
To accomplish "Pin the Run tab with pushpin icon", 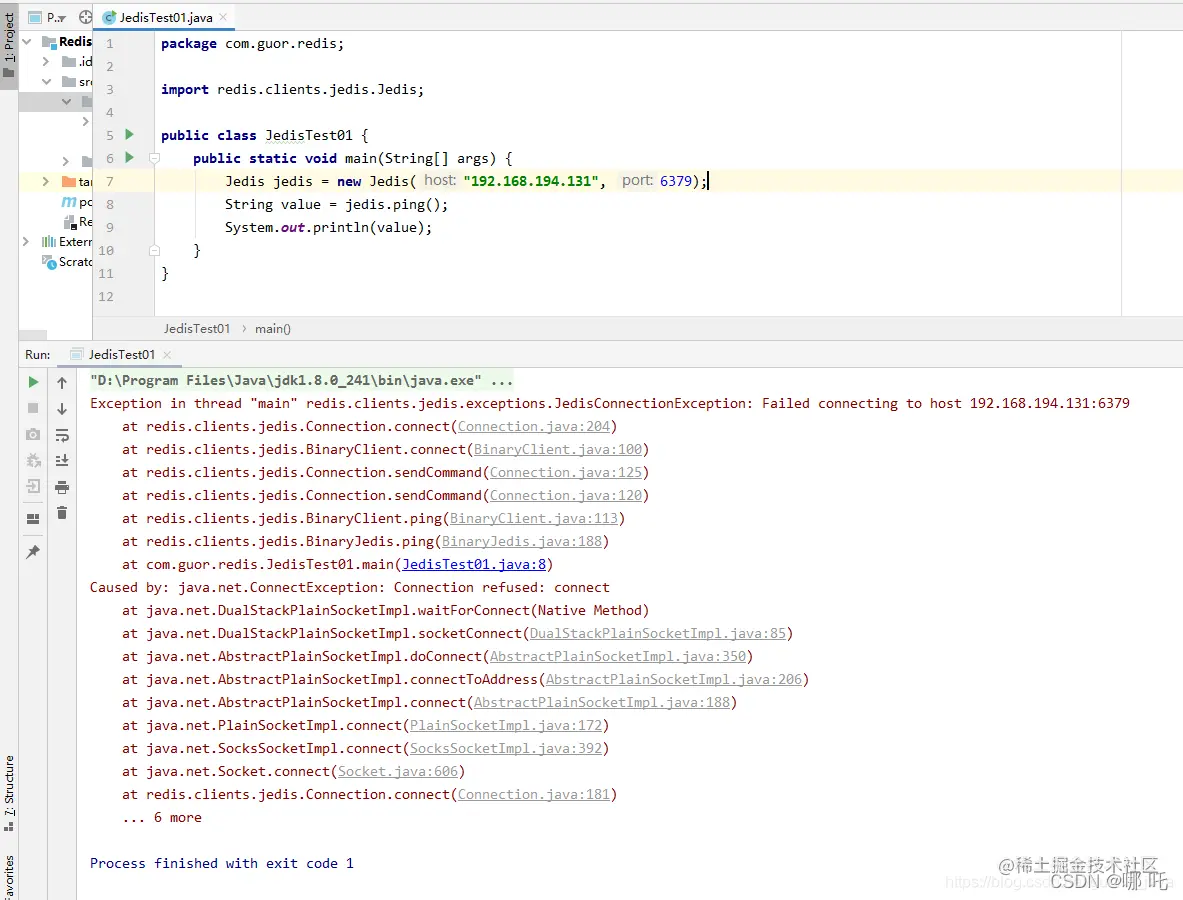I will (33, 552).
